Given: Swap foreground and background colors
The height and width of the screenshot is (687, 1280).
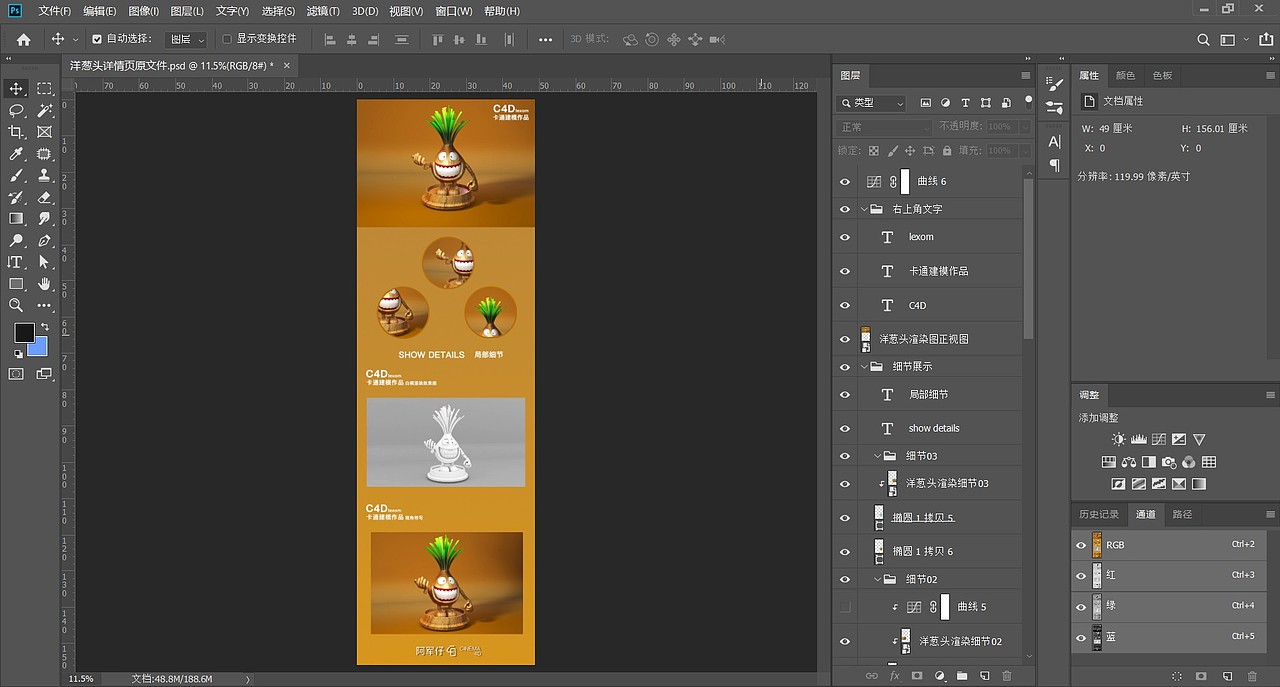Looking at the screenshot, I should point(45,326).
